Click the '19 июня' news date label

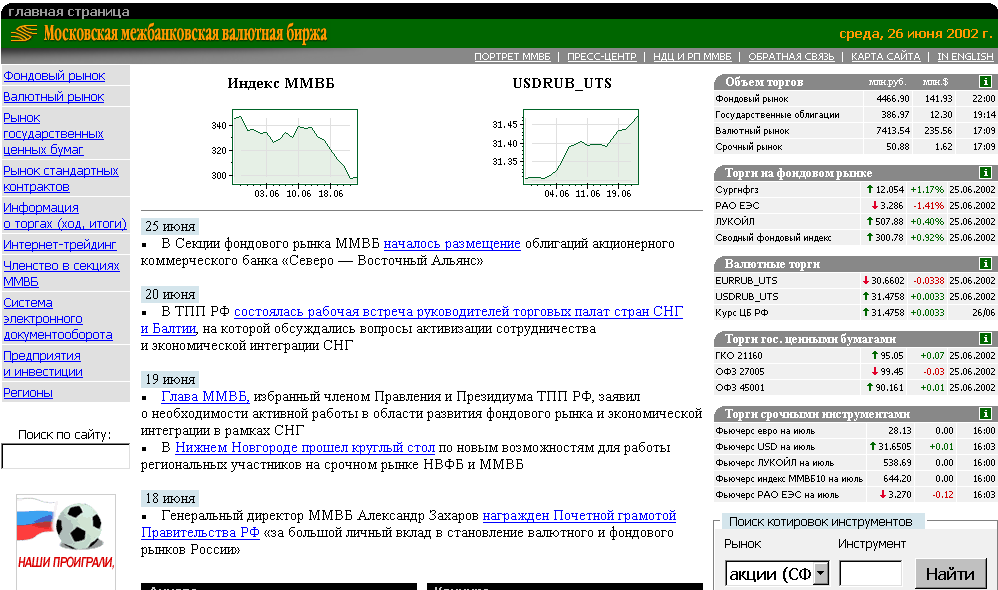coord(170,379)
